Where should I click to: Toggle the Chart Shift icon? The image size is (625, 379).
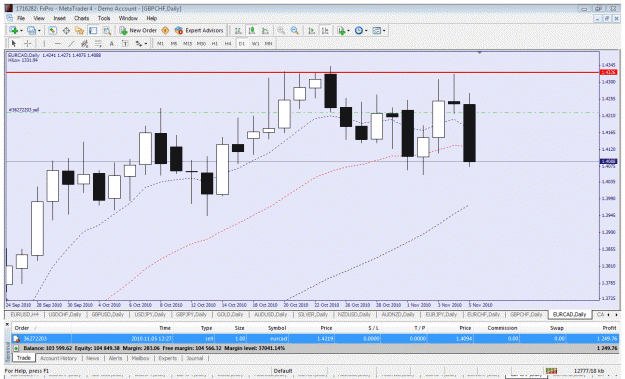pos(325,31)
